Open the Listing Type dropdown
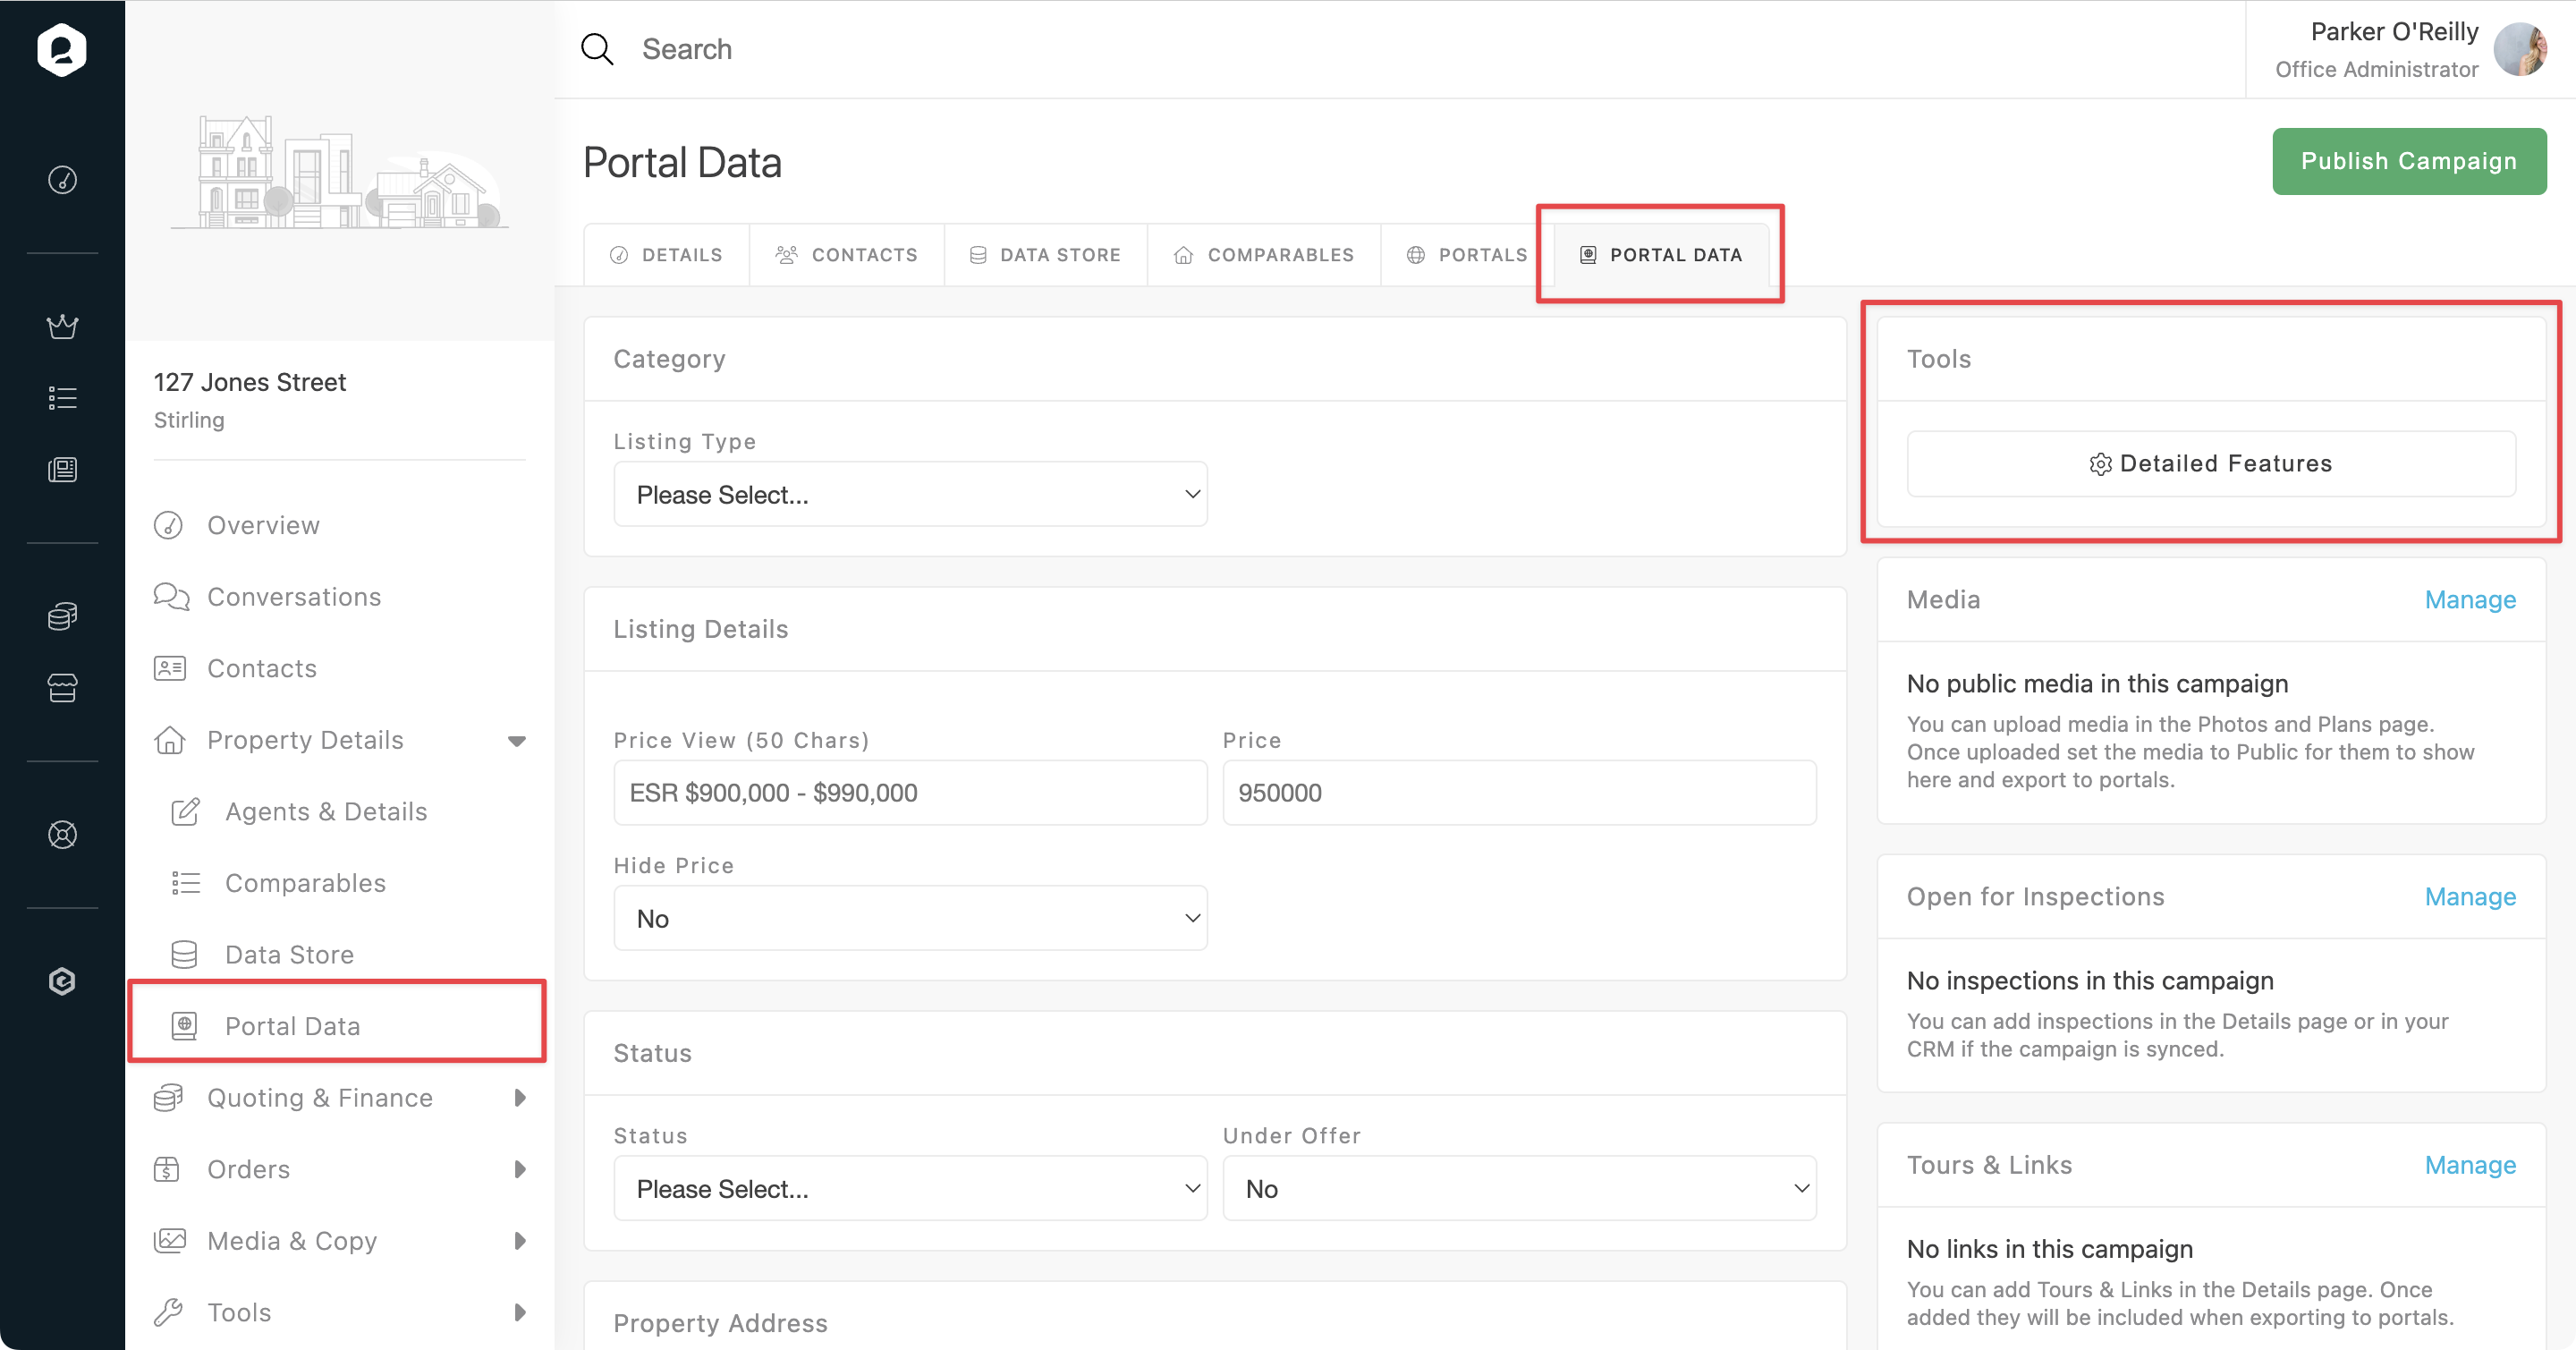The width and height of the screenshot is (2576, 1350). [910, 494]
